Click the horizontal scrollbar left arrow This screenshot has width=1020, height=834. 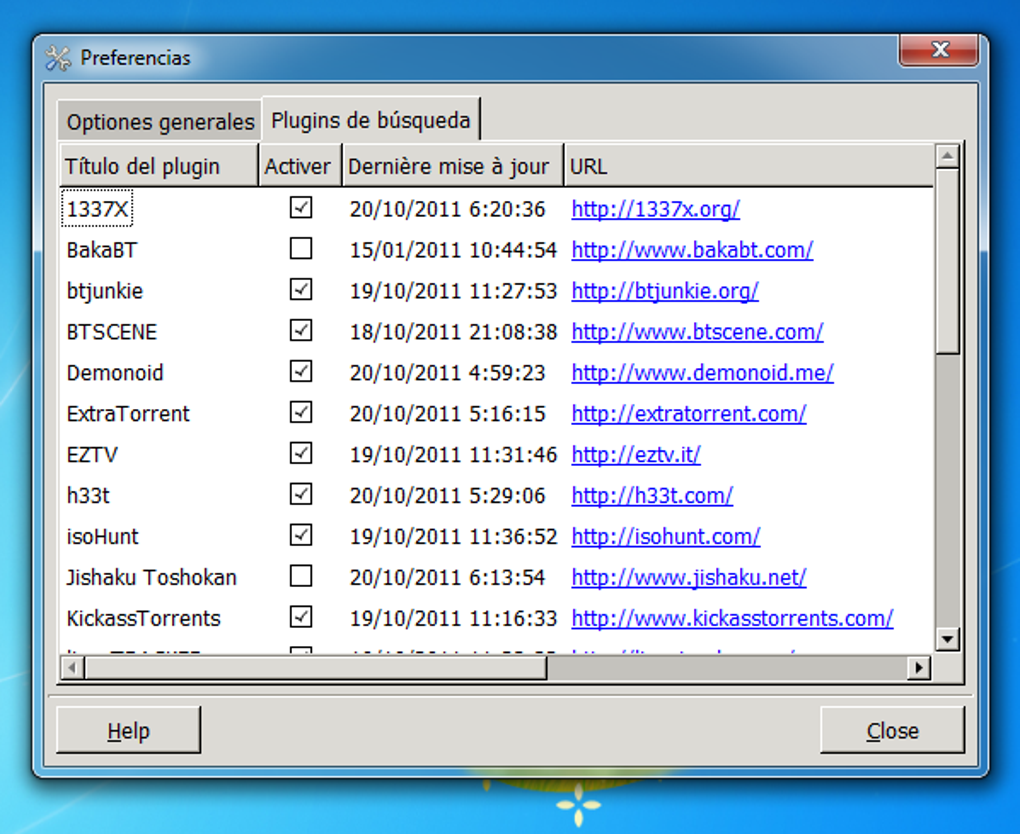pyautogui.click(x=72, y=667)
